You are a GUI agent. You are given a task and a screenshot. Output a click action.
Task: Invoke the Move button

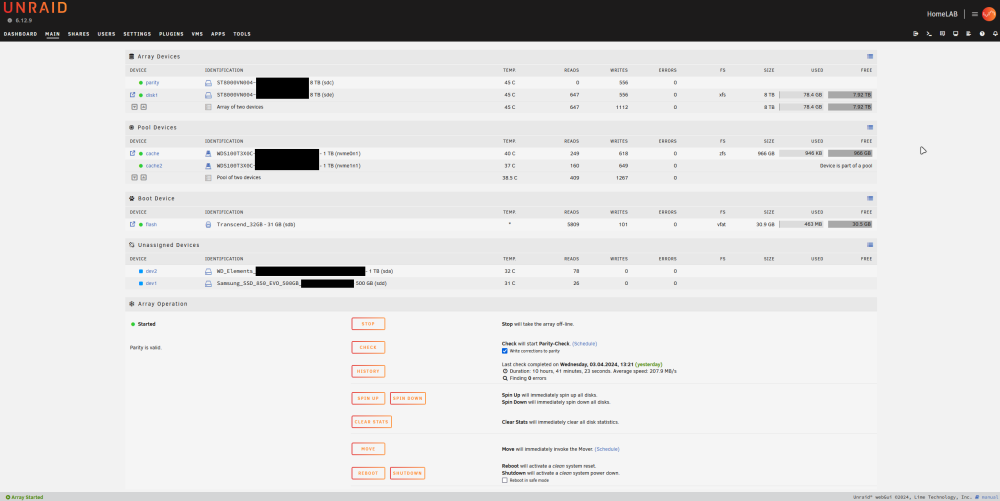point(368,449)
